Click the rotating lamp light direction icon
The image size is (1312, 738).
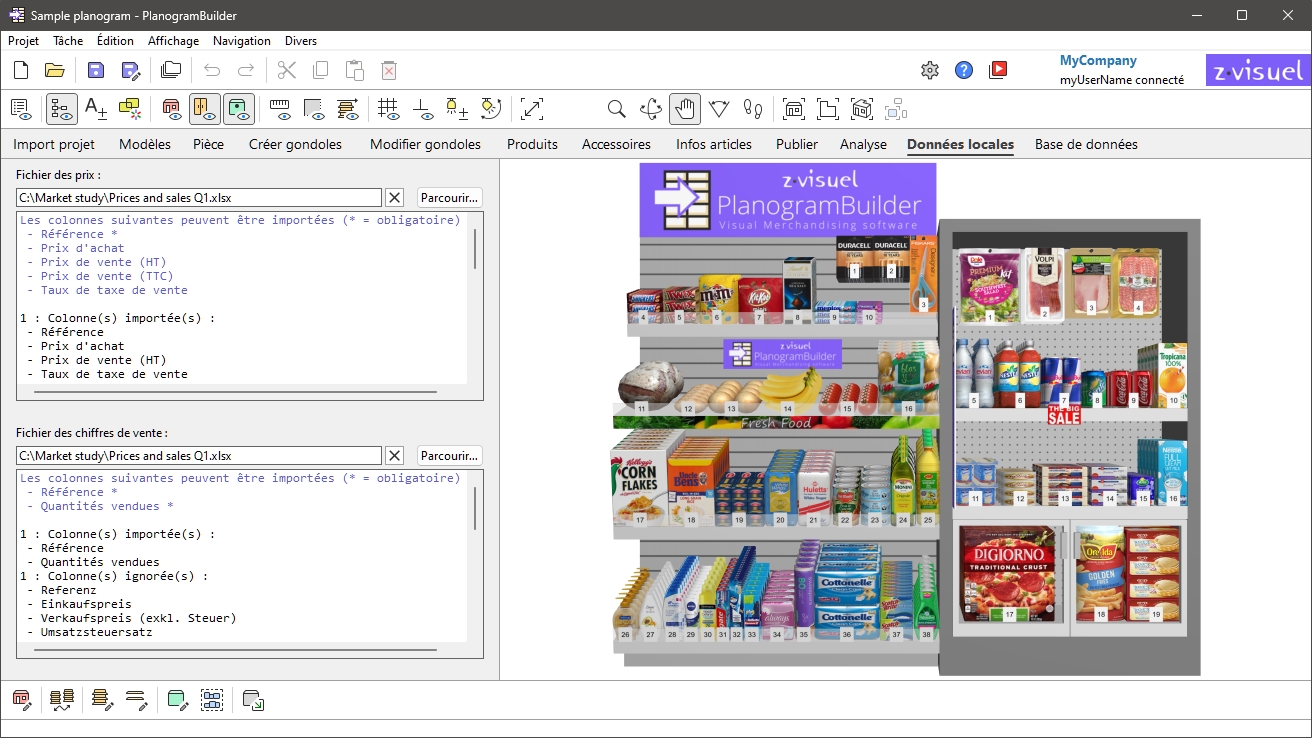point(490,108)
